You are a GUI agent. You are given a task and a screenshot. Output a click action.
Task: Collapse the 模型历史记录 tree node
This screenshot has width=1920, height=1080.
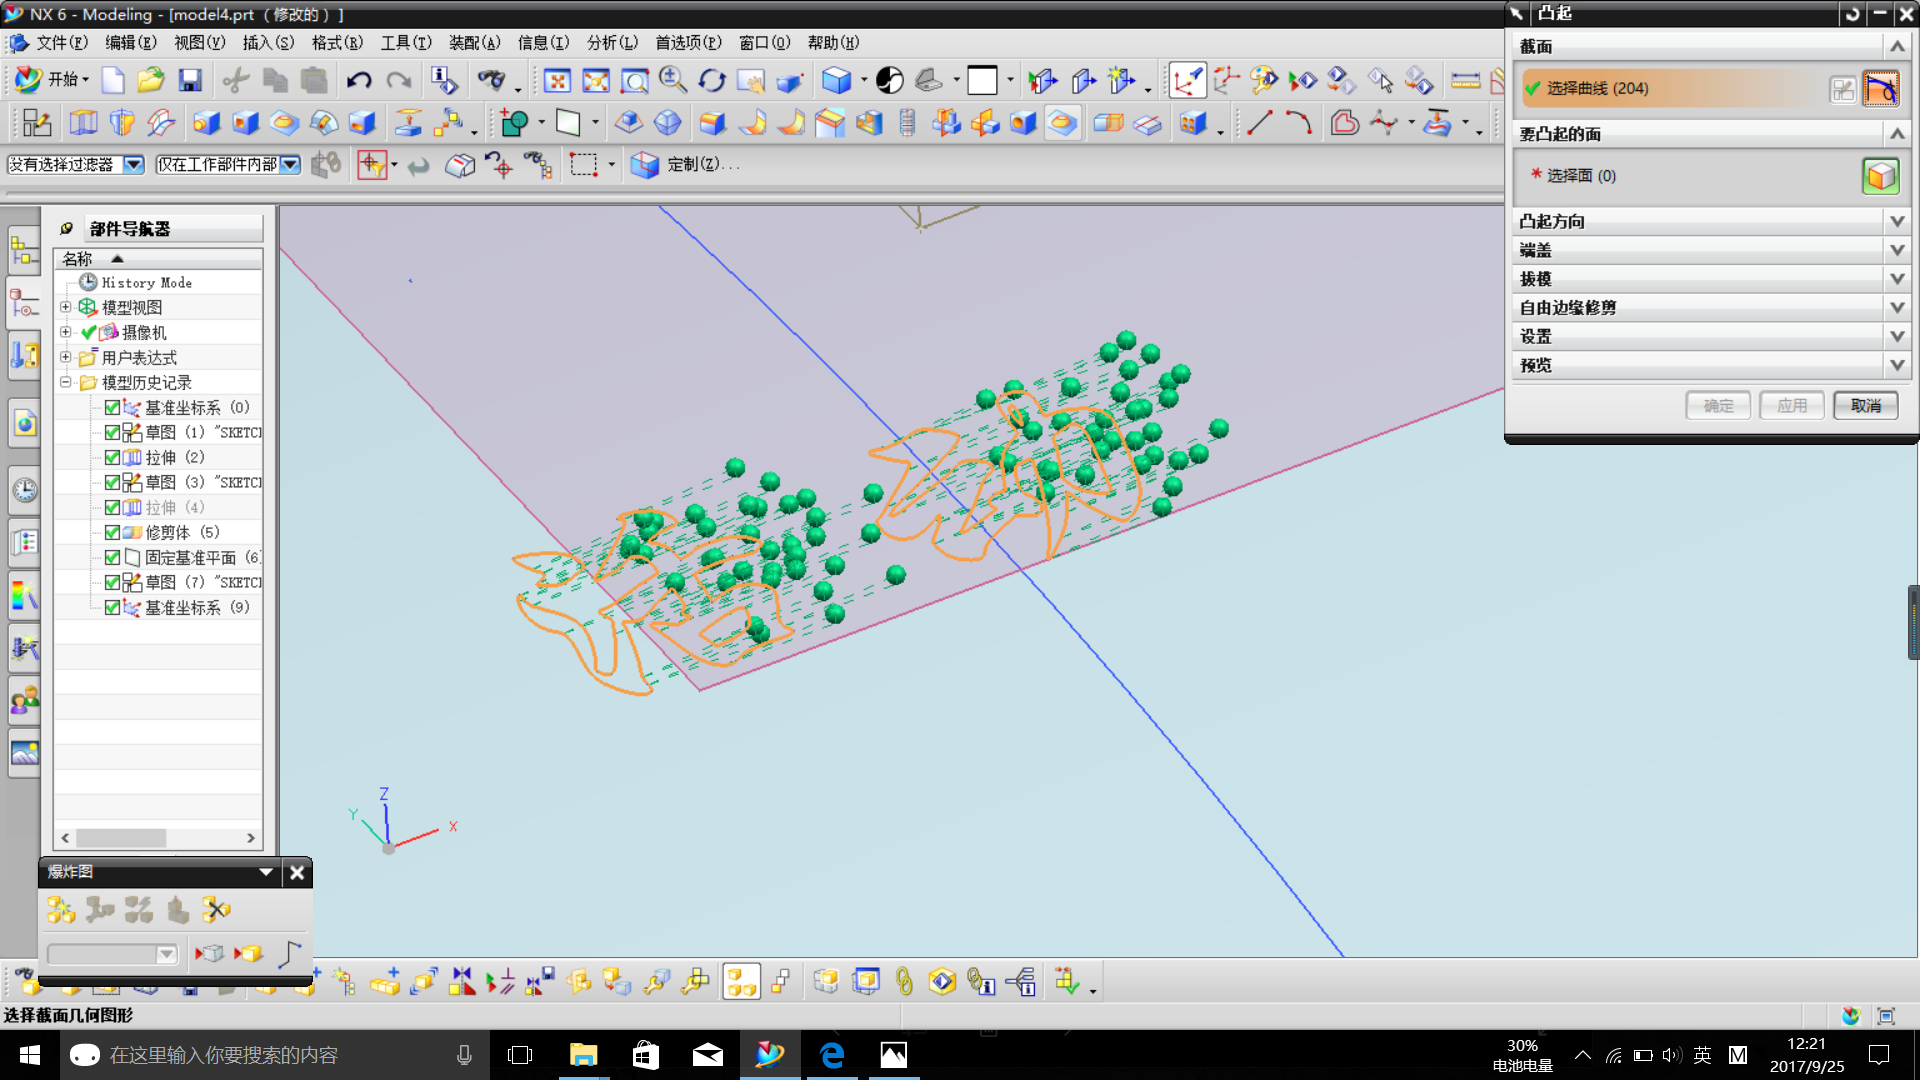coord(66,382)
